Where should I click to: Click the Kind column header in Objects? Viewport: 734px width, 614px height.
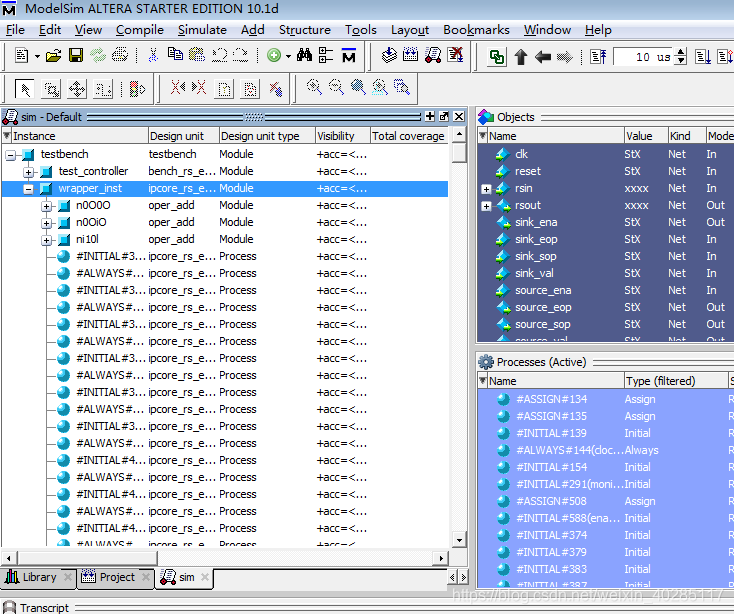click(x=686, y=136)
